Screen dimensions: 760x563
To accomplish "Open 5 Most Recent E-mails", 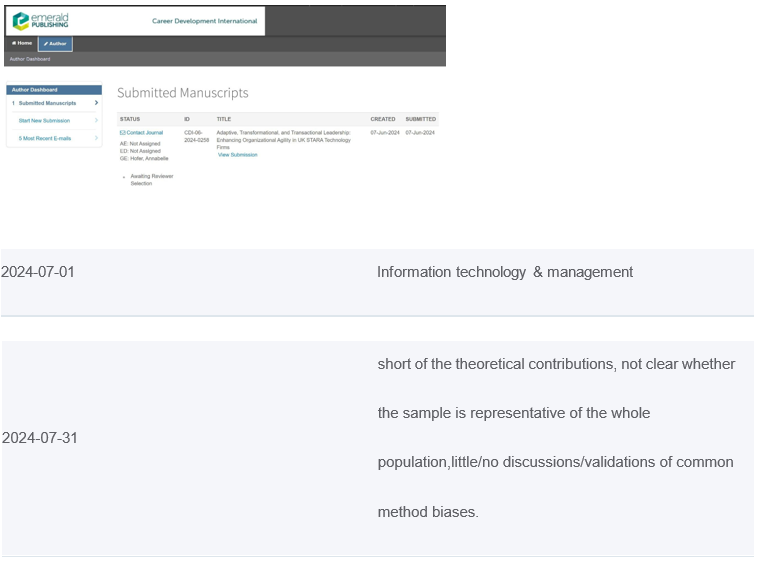I will 45,138.
